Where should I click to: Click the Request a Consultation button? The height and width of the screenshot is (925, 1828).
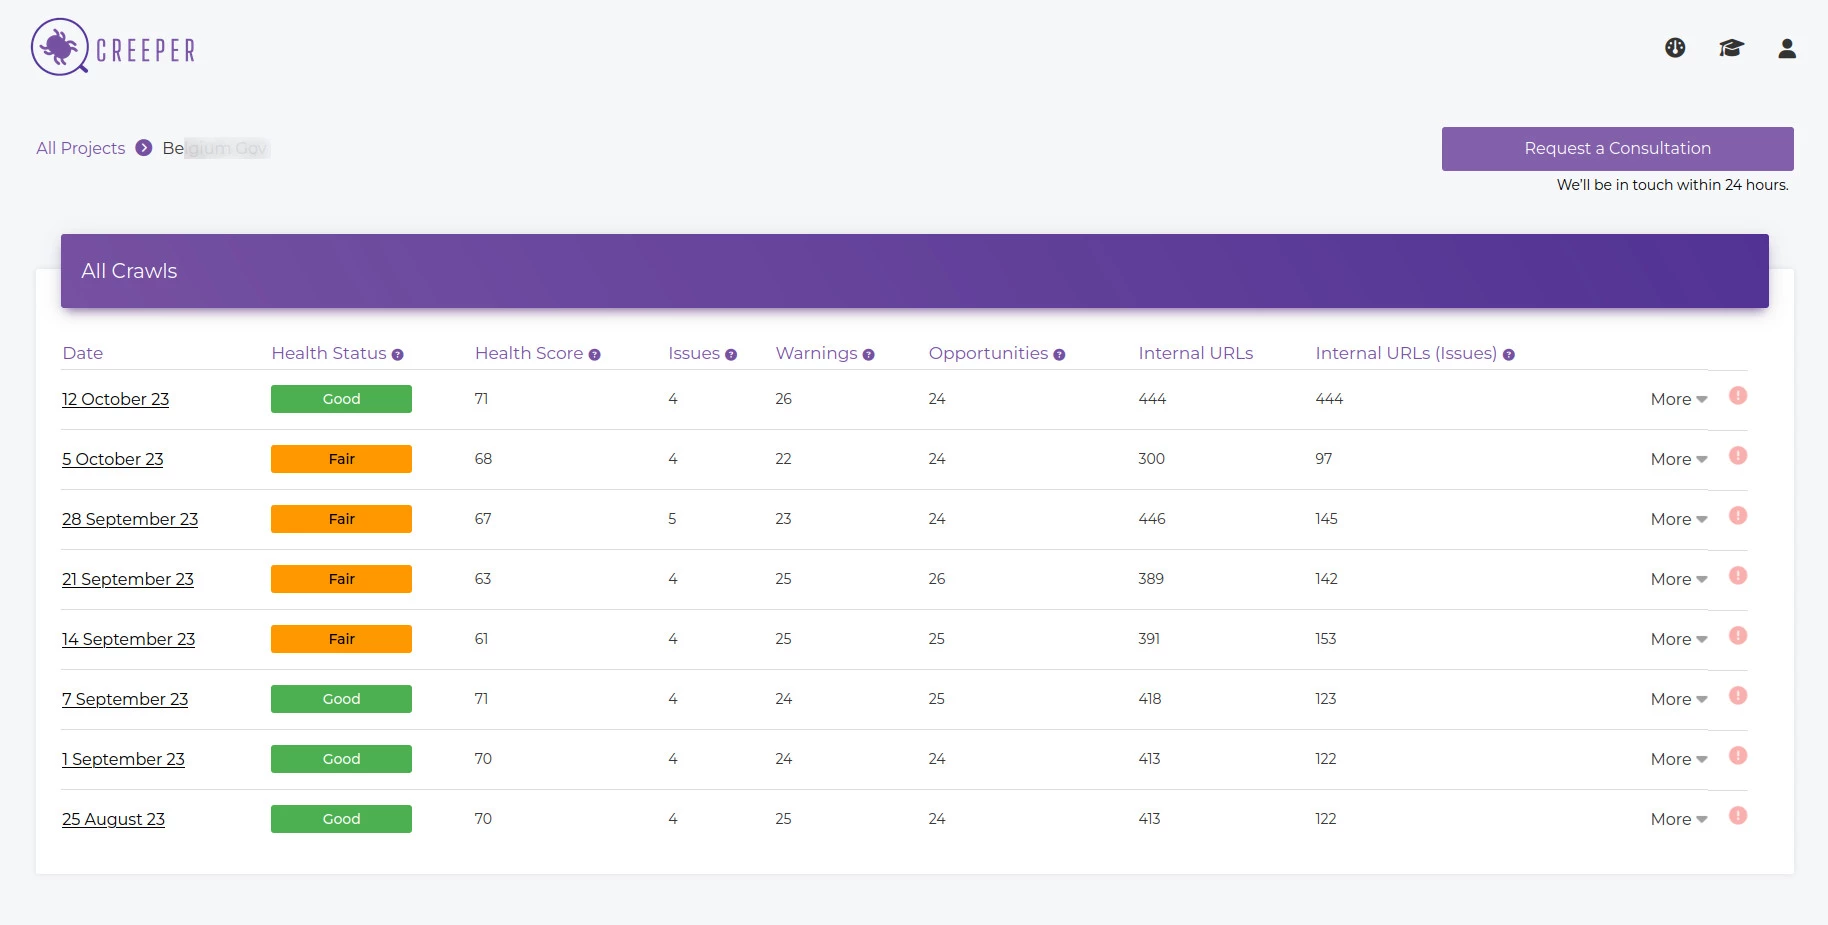click(1616, 148)
